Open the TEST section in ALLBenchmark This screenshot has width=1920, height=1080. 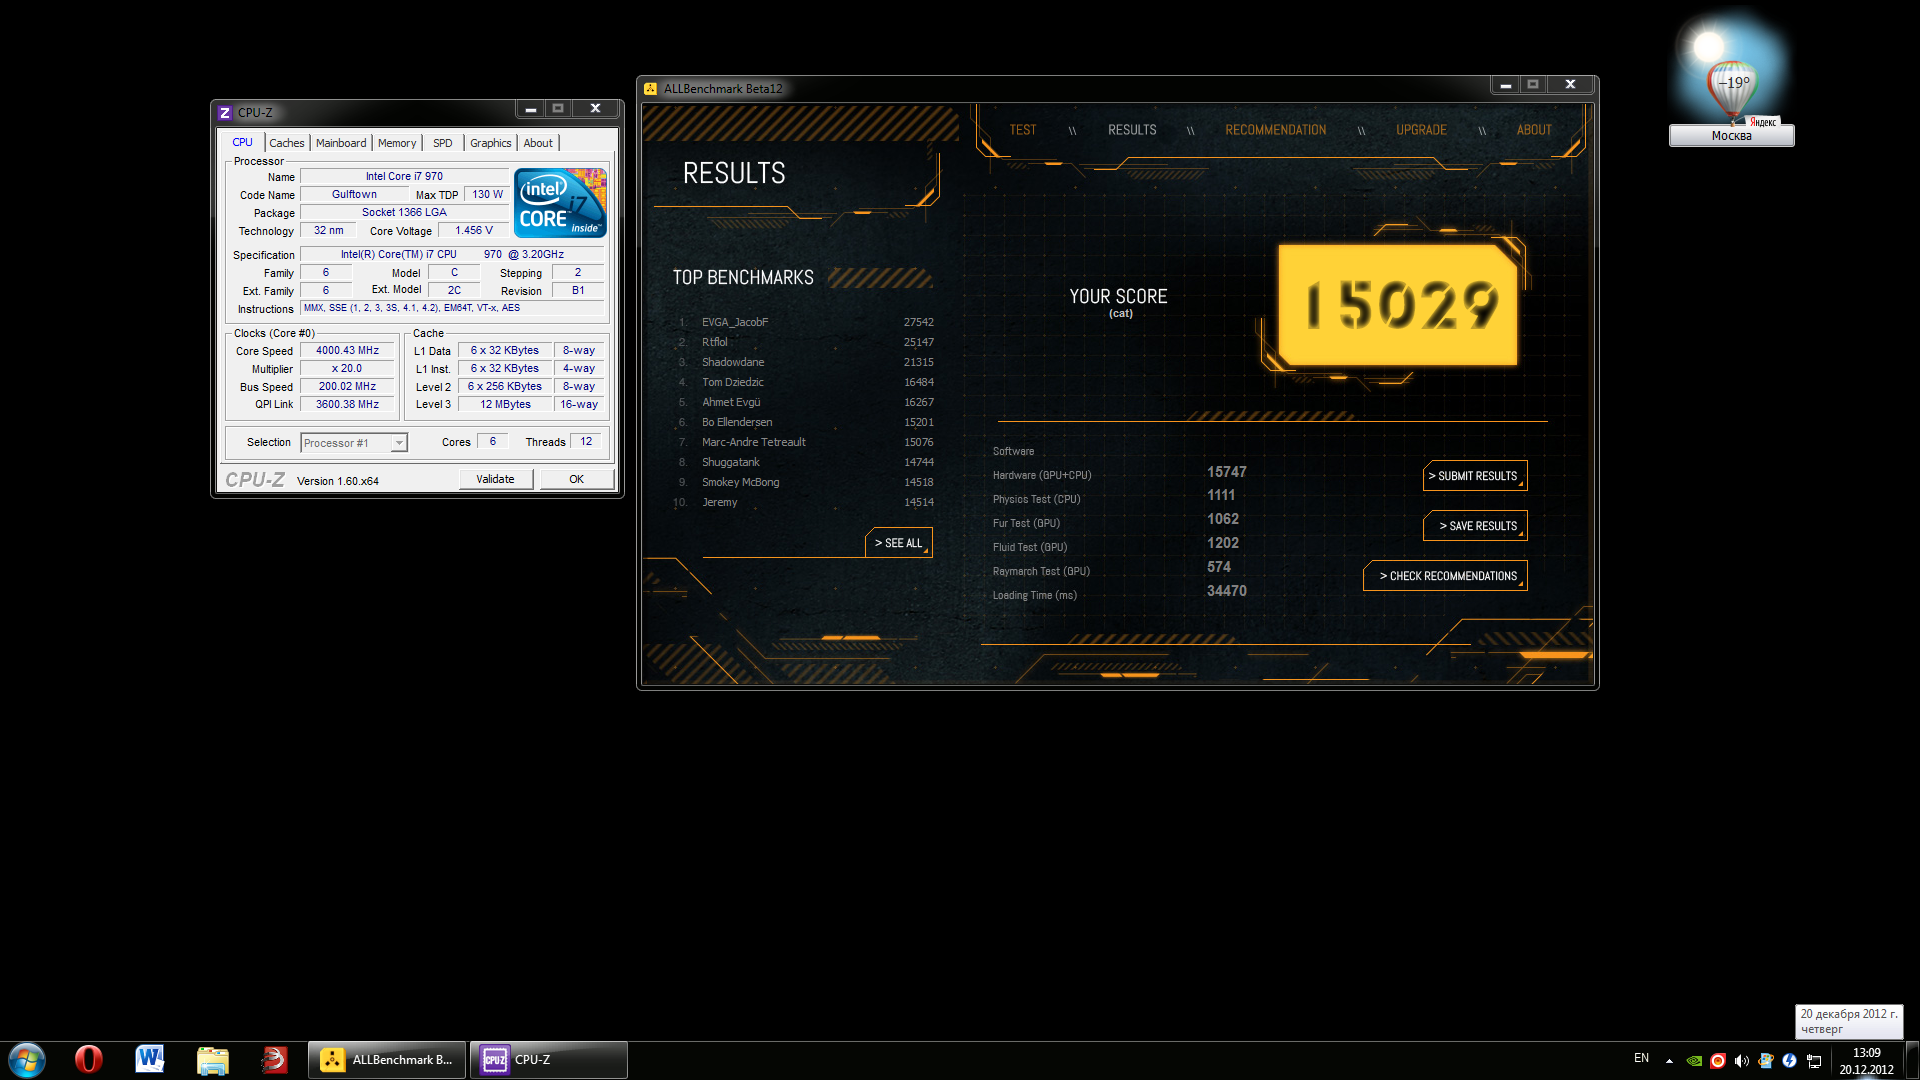(x=1023, y=130)
